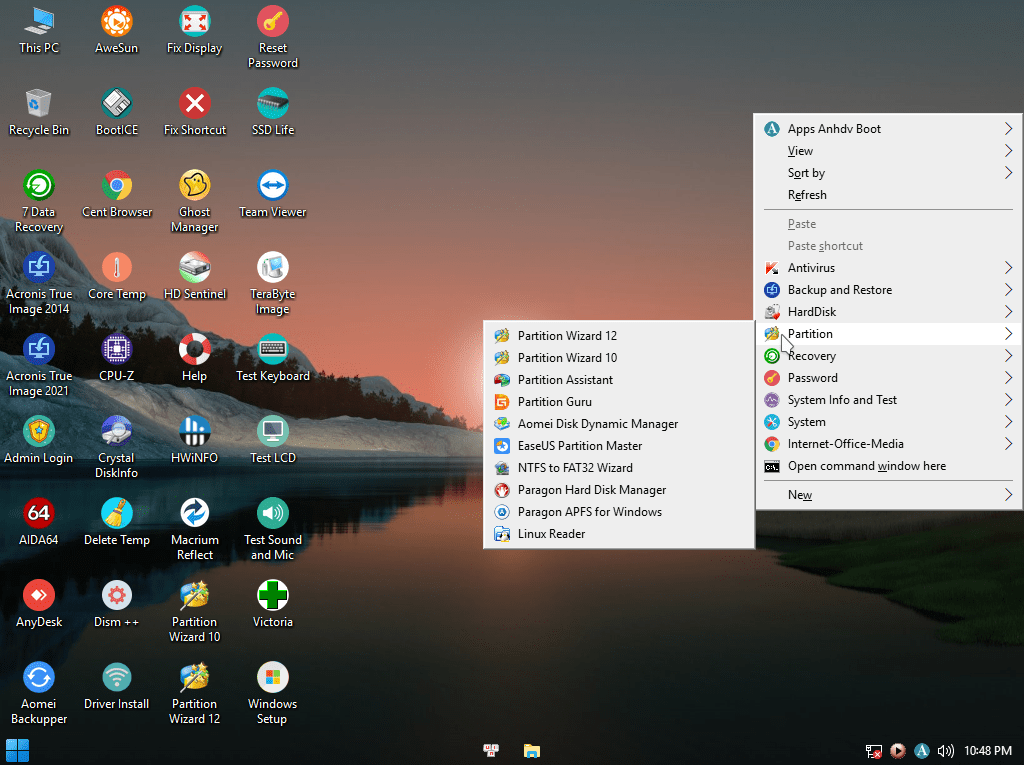This screenshot has height=765, width=1024.
Task: Launch Paragon APFS for Windows
Action: pyautogui.click(x=619, y=512)
